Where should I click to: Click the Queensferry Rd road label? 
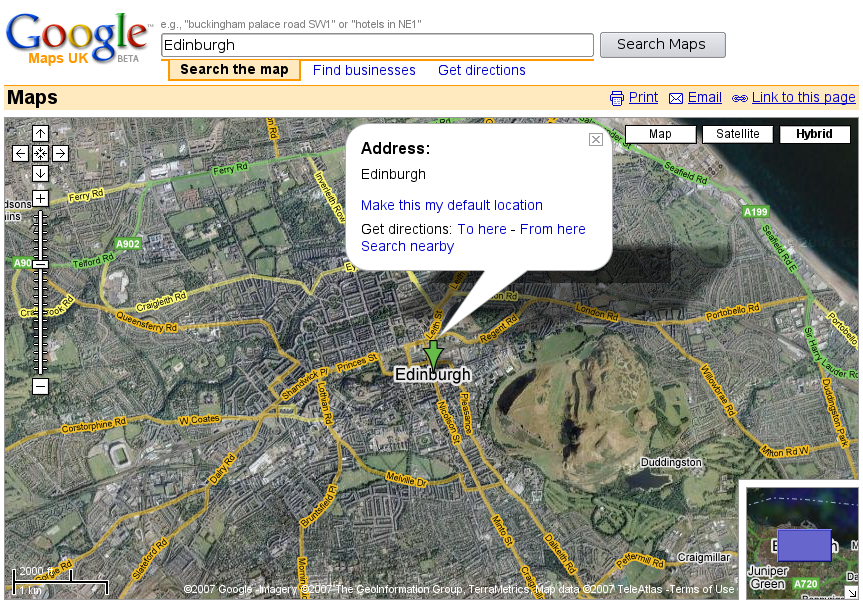tap(146, 321)
